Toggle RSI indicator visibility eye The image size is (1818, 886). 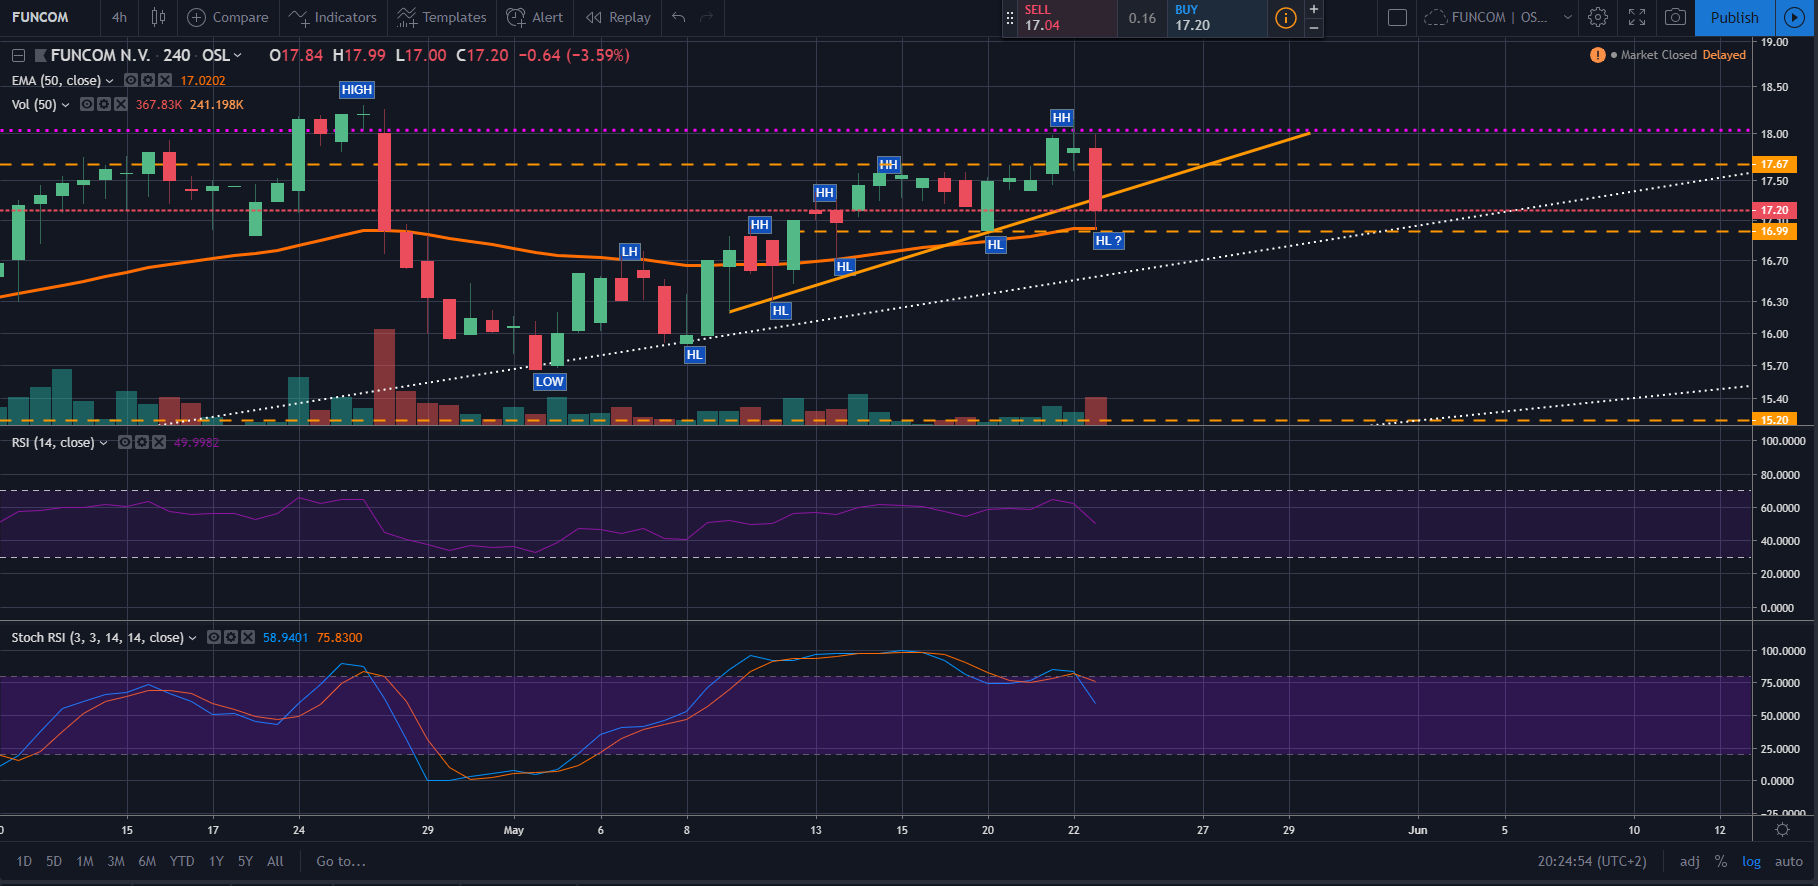pyautogui.click(x=125, y=442)
